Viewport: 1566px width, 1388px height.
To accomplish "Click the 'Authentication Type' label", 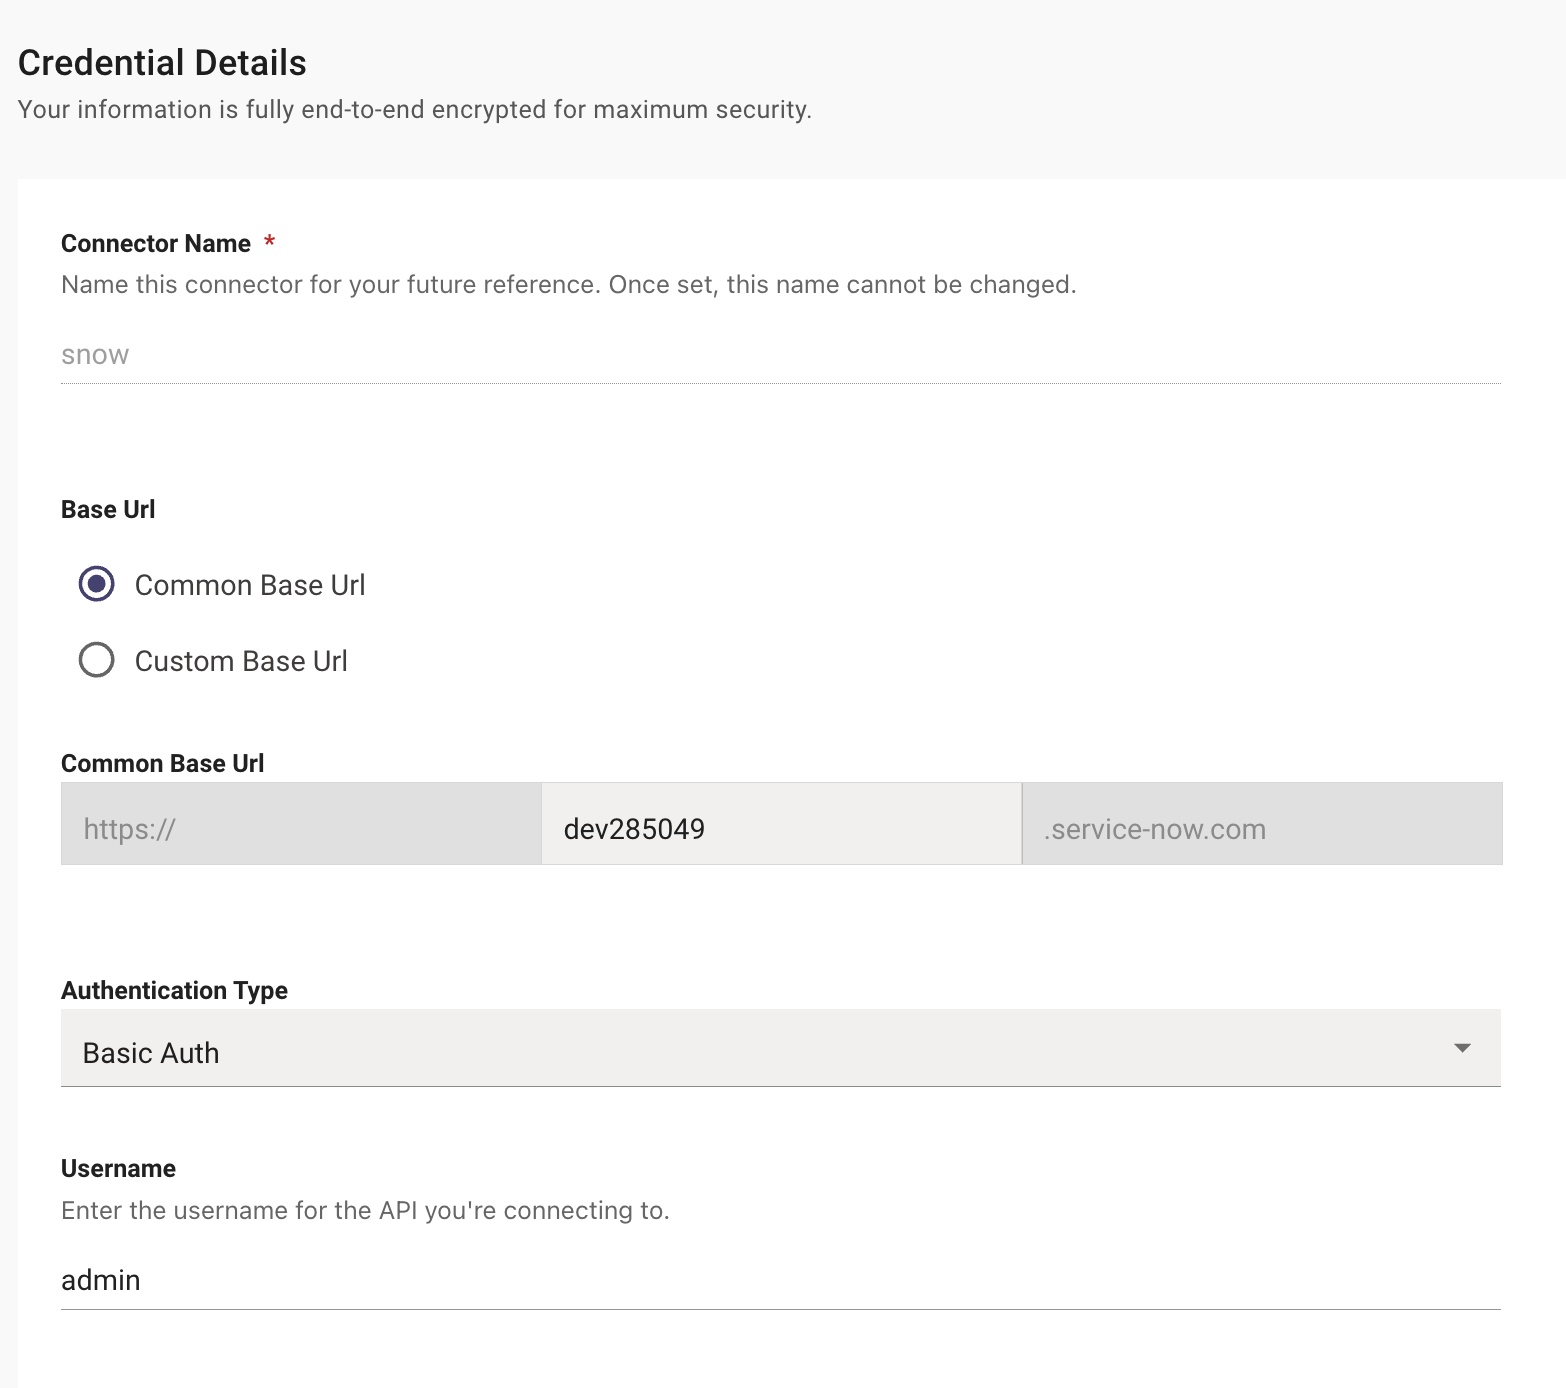I will click(x=174, y=990).
